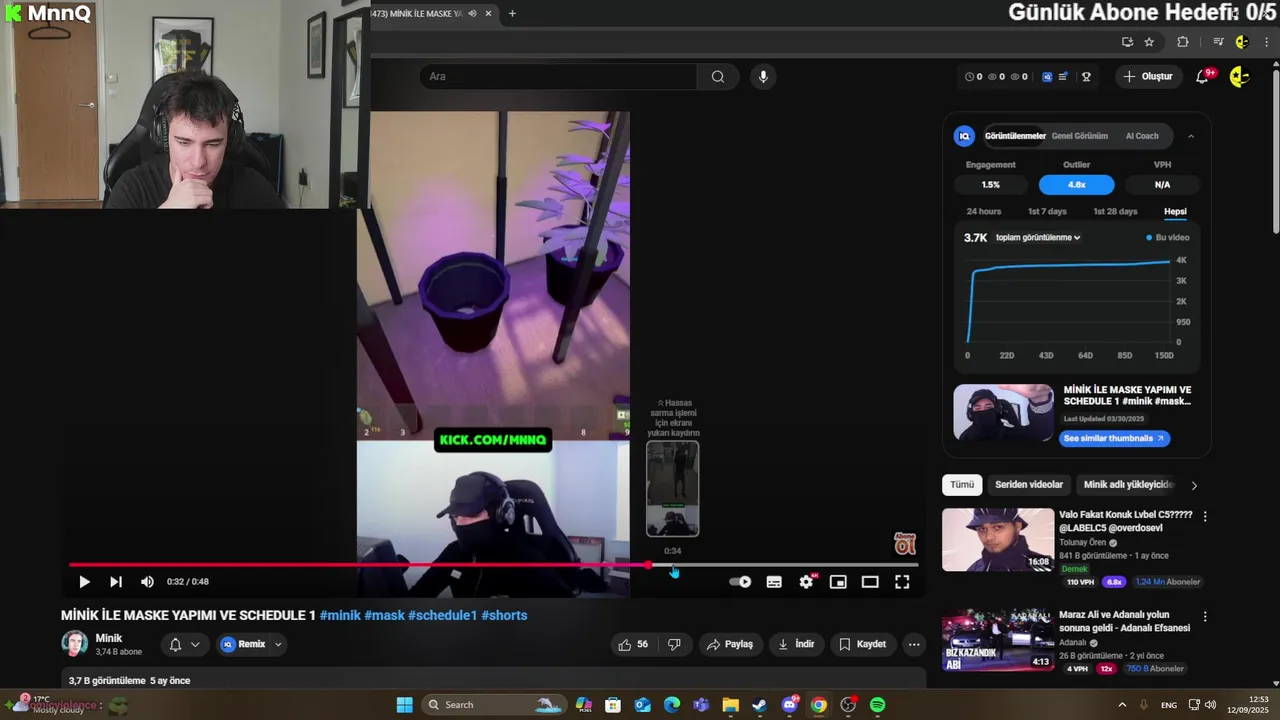The height and width of the screenshot is (720, 1280).
Task: Open Windows Start menu
Action: pyautogui.click(x=404, y=705)
